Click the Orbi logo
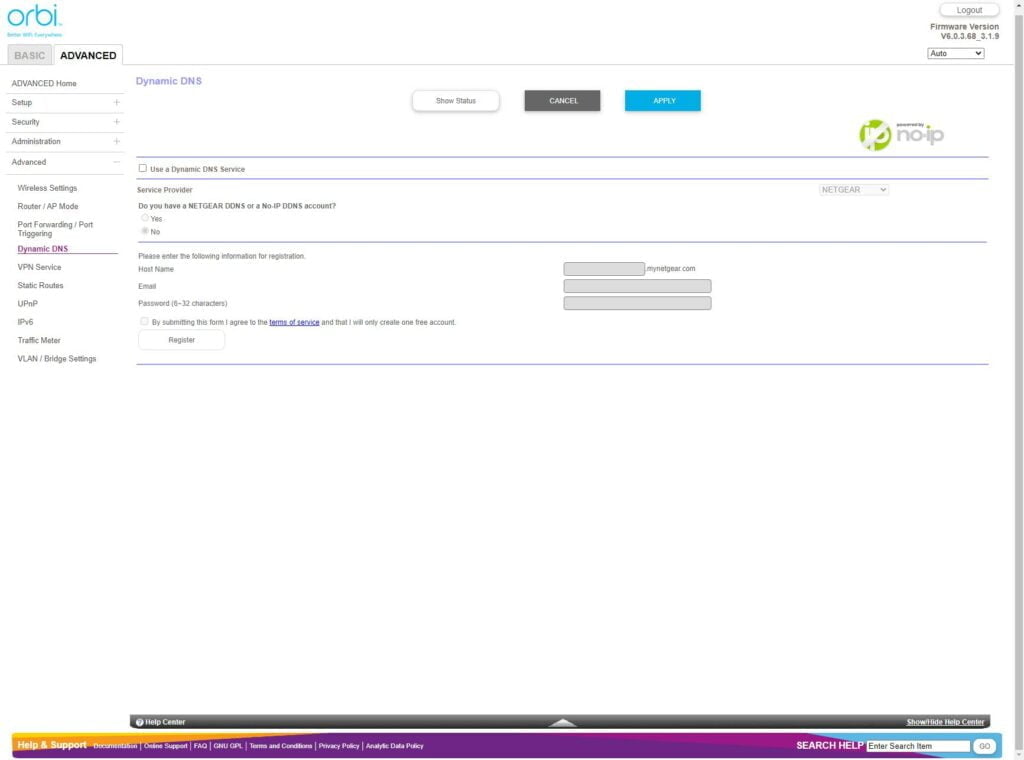Viewport: 1024px width, 760px height. [x=34, y=17]
